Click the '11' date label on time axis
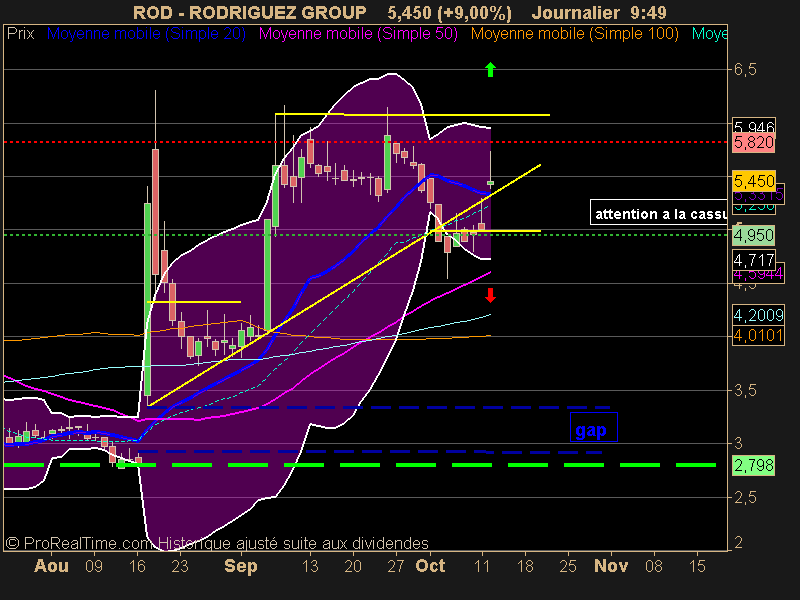Image resolution: width=800 pixels, height=600 pixels. click(x=482, y=566)
